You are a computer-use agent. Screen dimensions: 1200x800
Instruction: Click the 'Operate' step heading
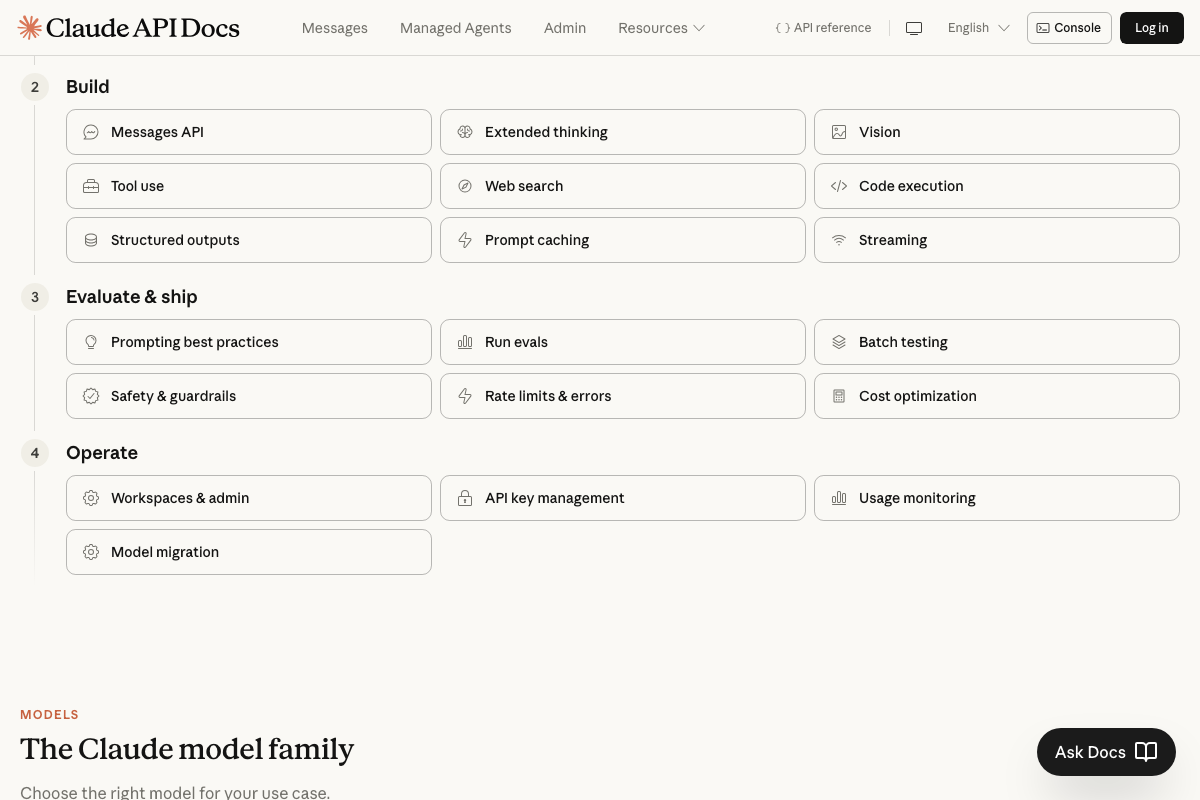coord(102,453)
